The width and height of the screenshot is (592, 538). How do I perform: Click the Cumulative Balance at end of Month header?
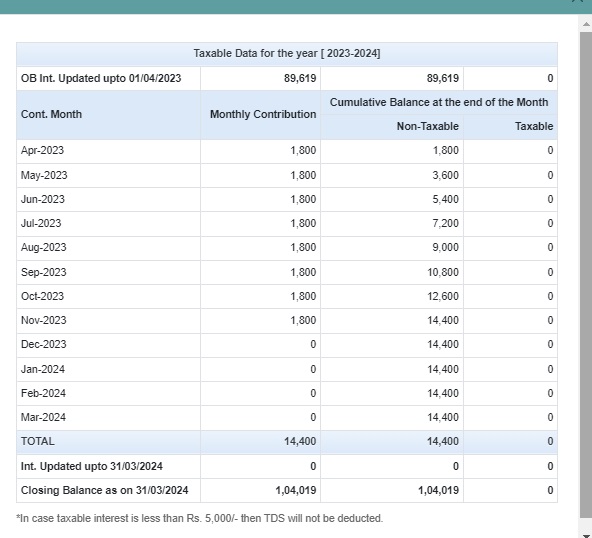[x=439, y=103]
